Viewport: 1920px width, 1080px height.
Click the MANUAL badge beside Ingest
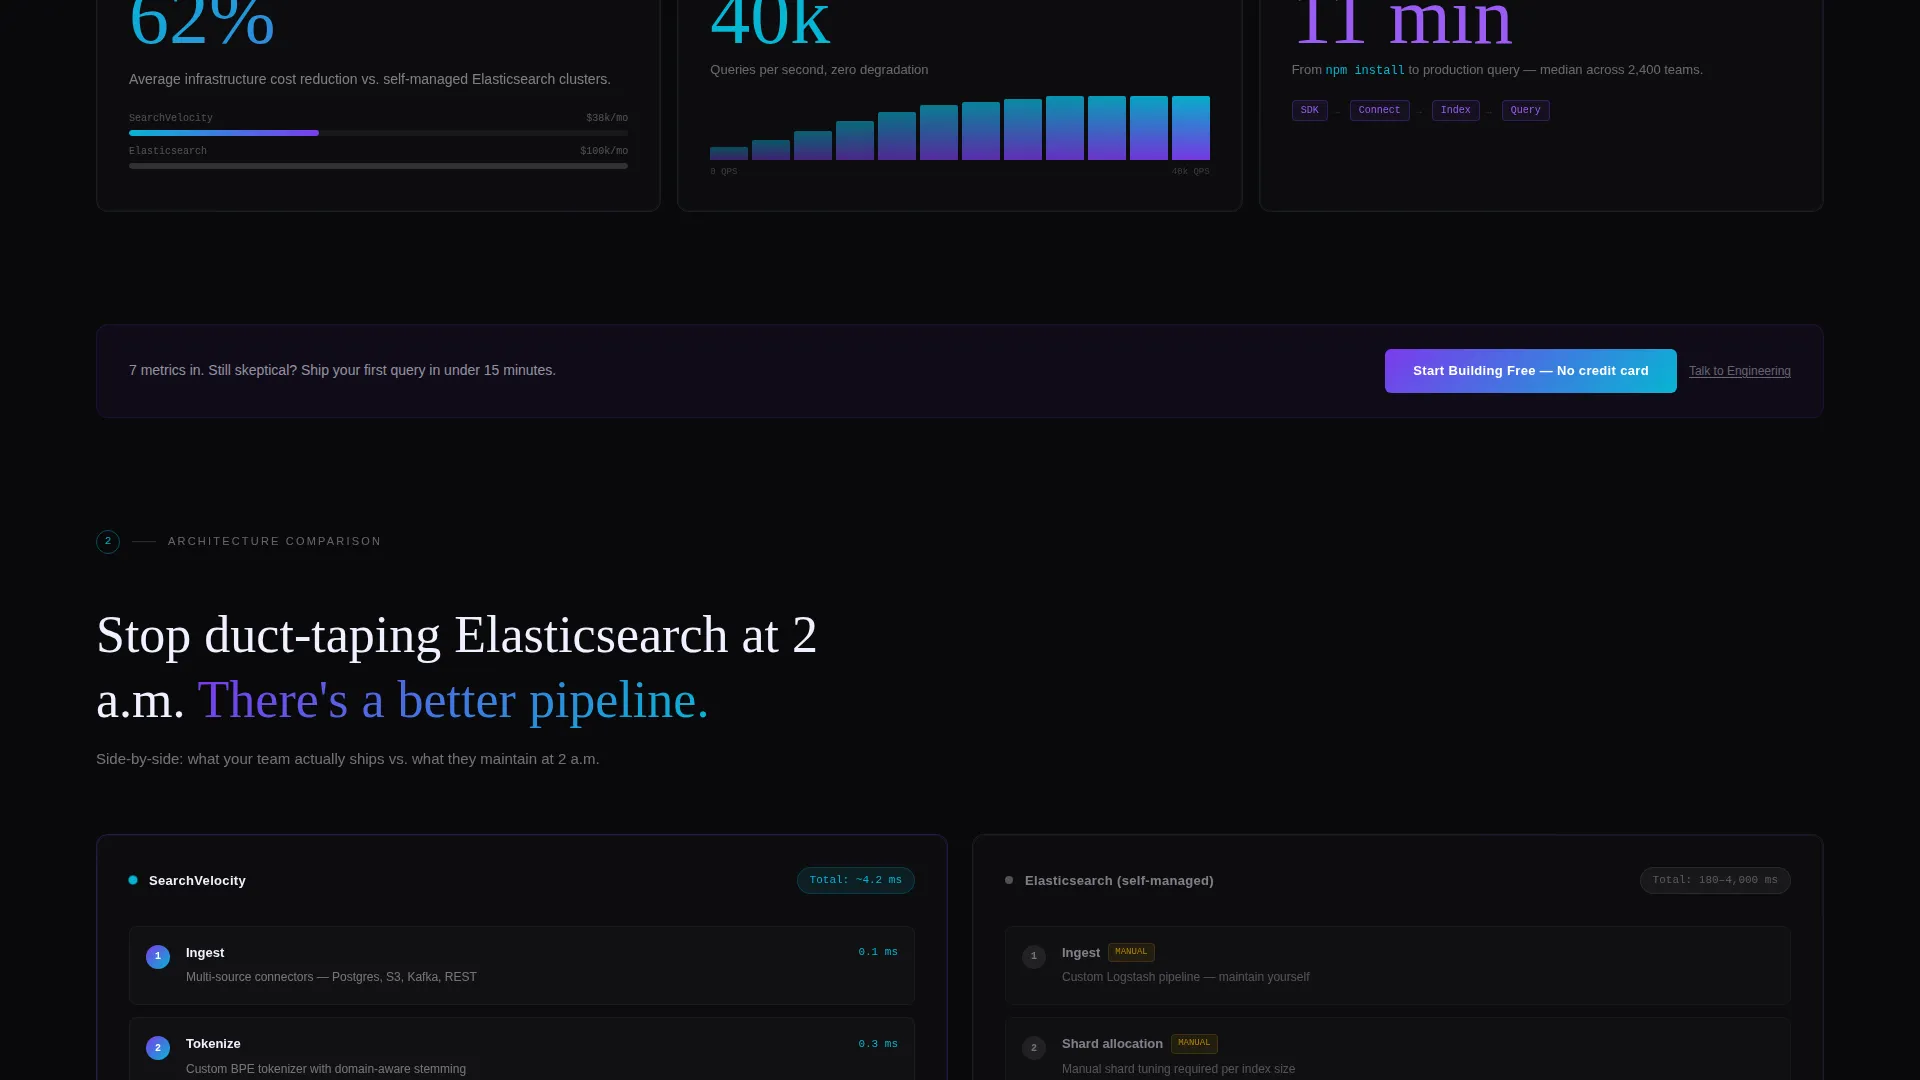point(1131,952)
